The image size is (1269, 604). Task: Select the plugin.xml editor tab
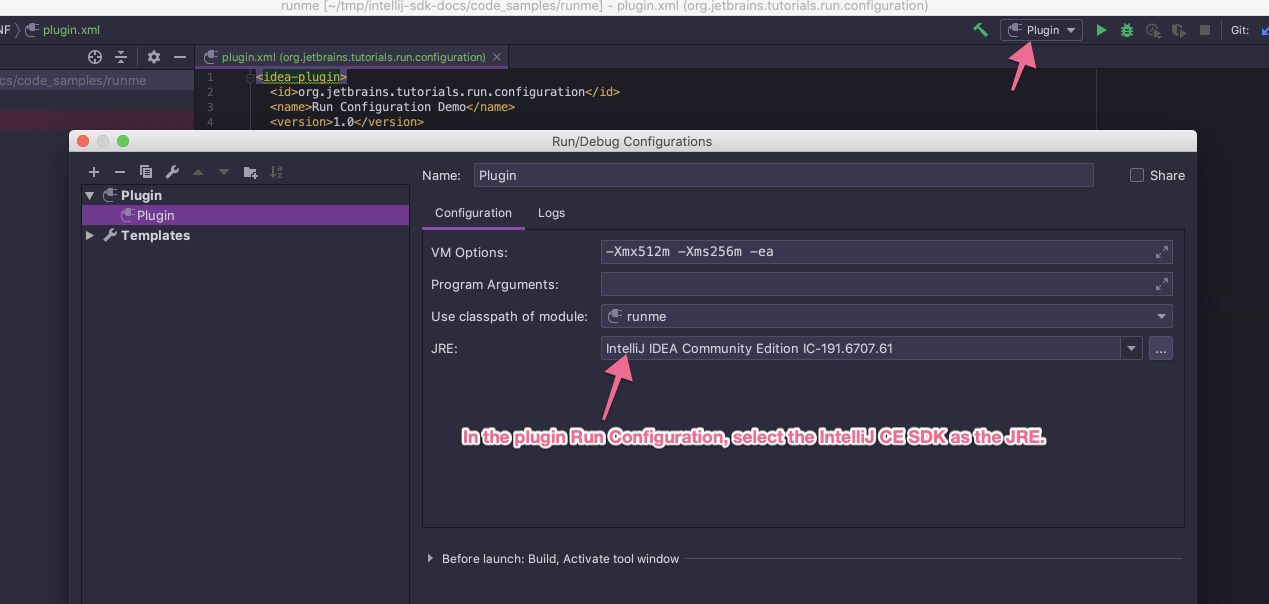point(352,57)
